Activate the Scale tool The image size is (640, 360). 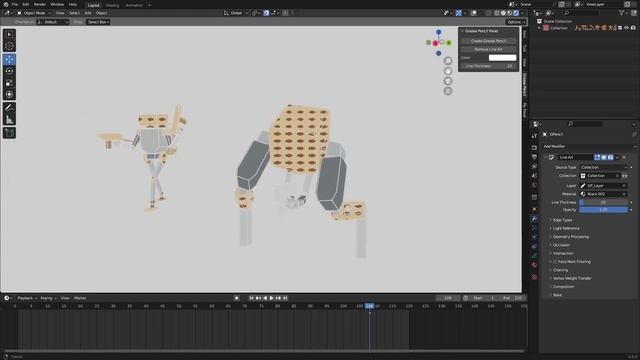pos(9,83)
